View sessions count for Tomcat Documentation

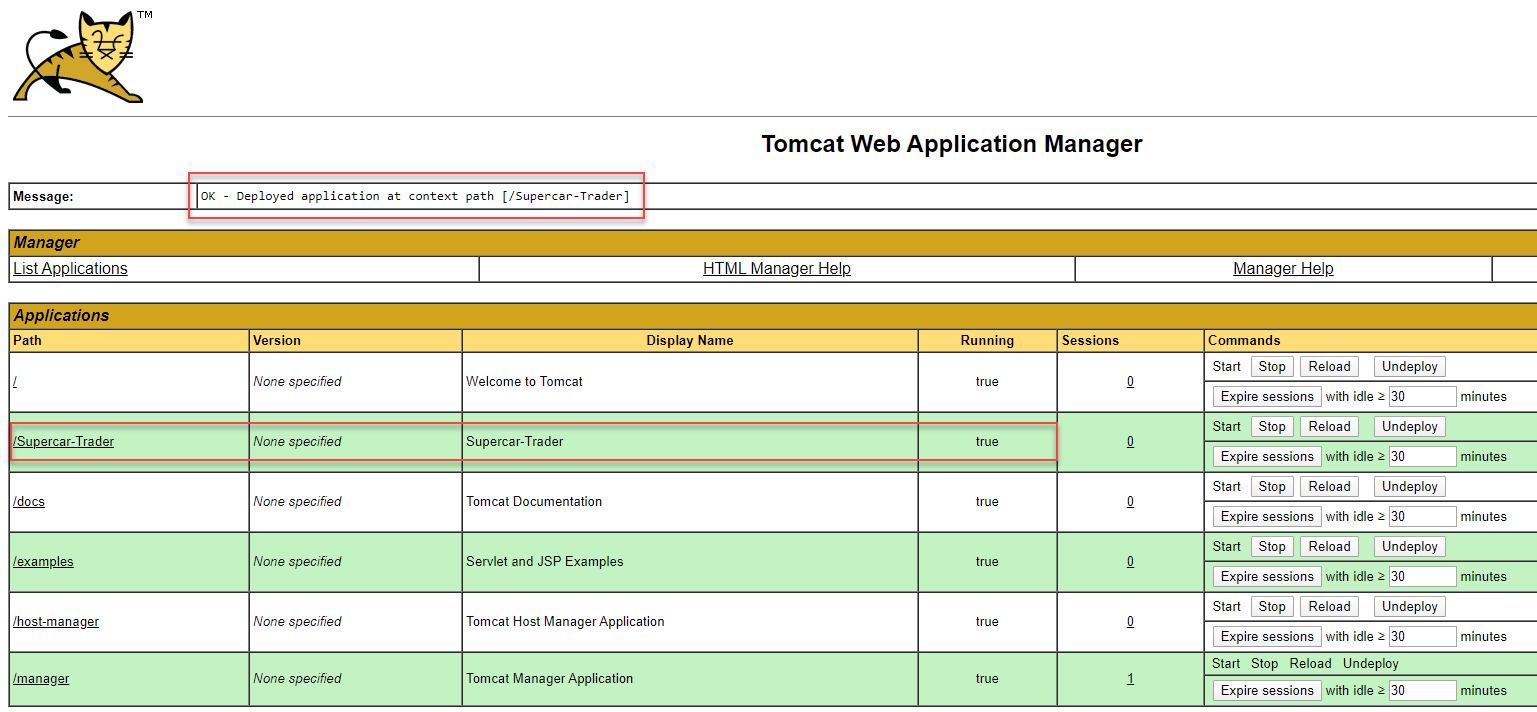pos(1130,501)
